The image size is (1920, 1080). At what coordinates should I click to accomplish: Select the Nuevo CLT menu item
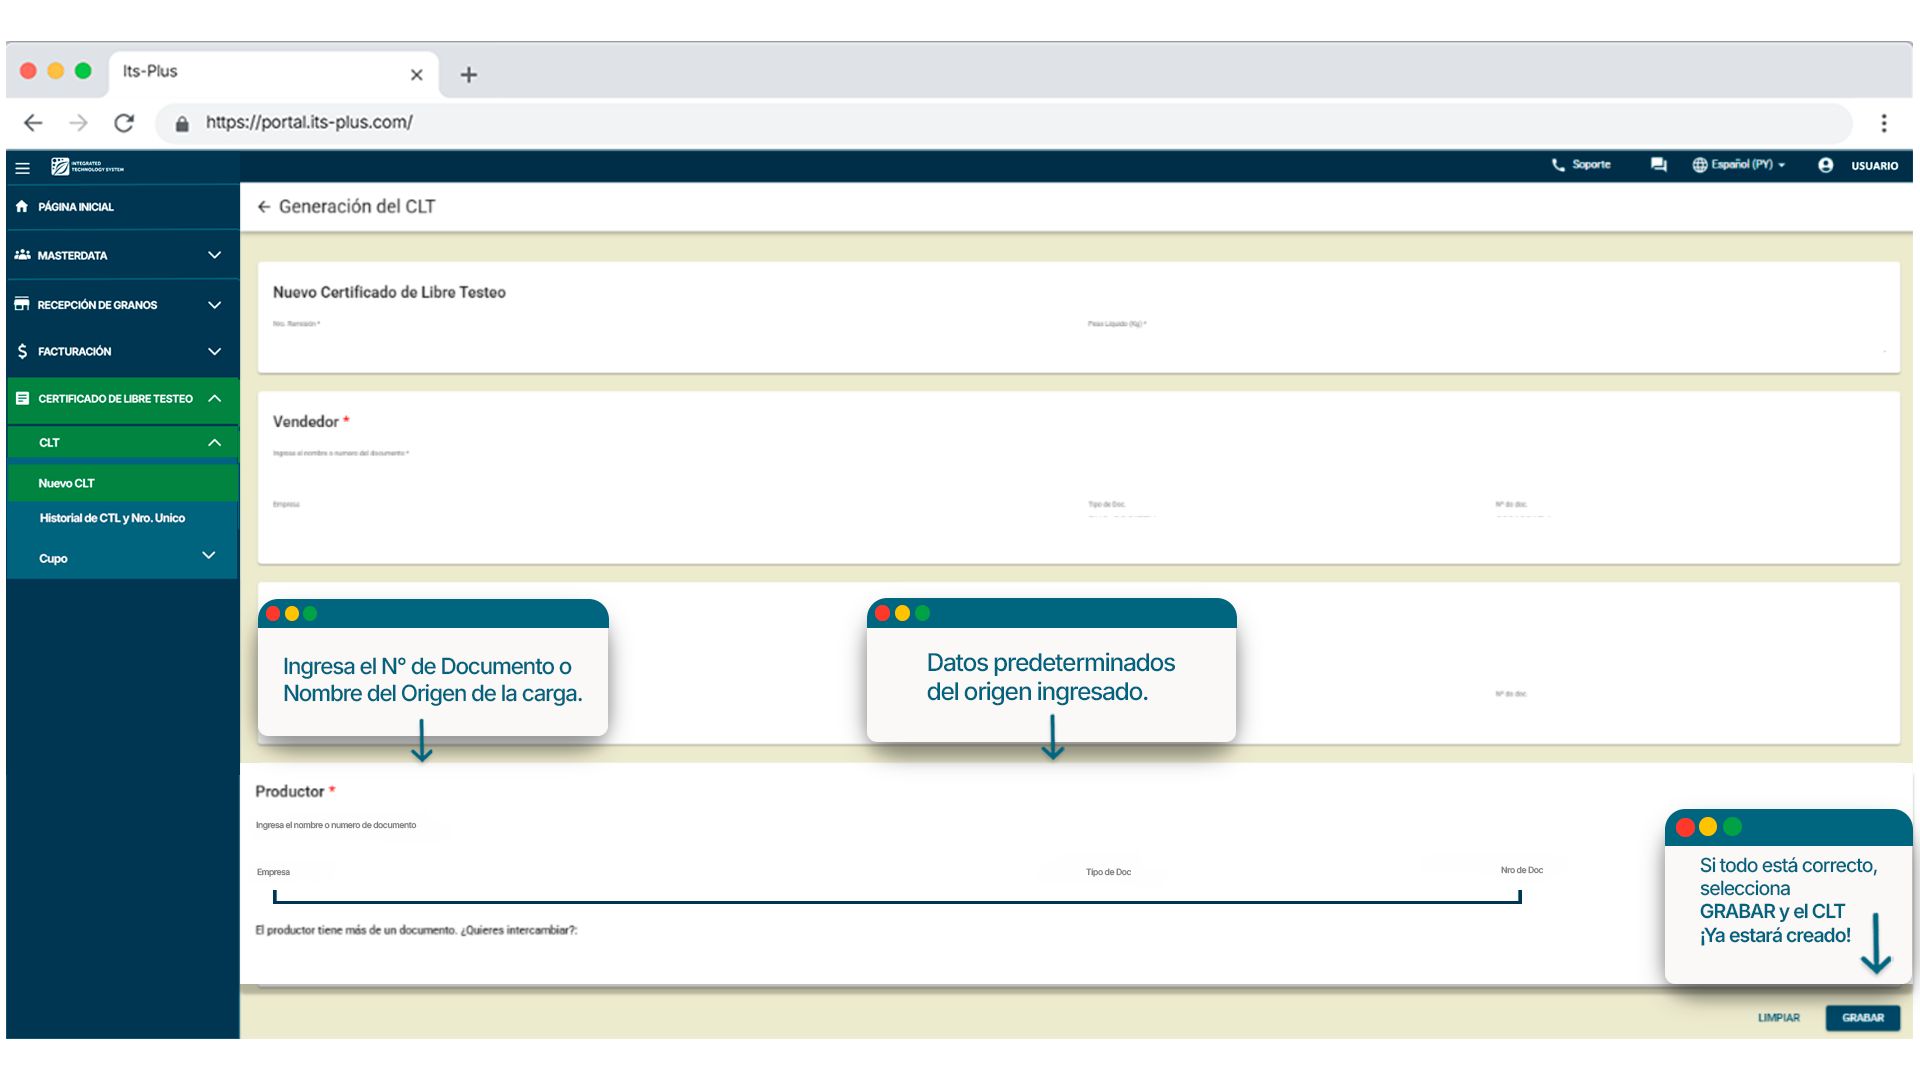coord(67,483)
